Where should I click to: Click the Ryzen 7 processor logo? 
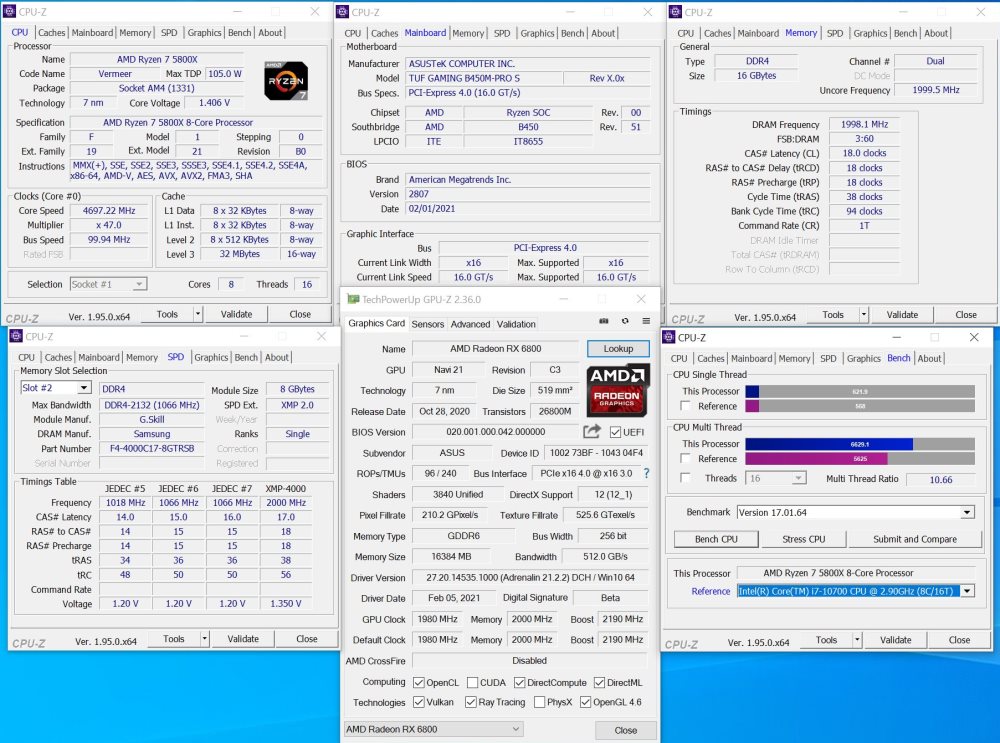pyautogui.click(x=286, y=81)
